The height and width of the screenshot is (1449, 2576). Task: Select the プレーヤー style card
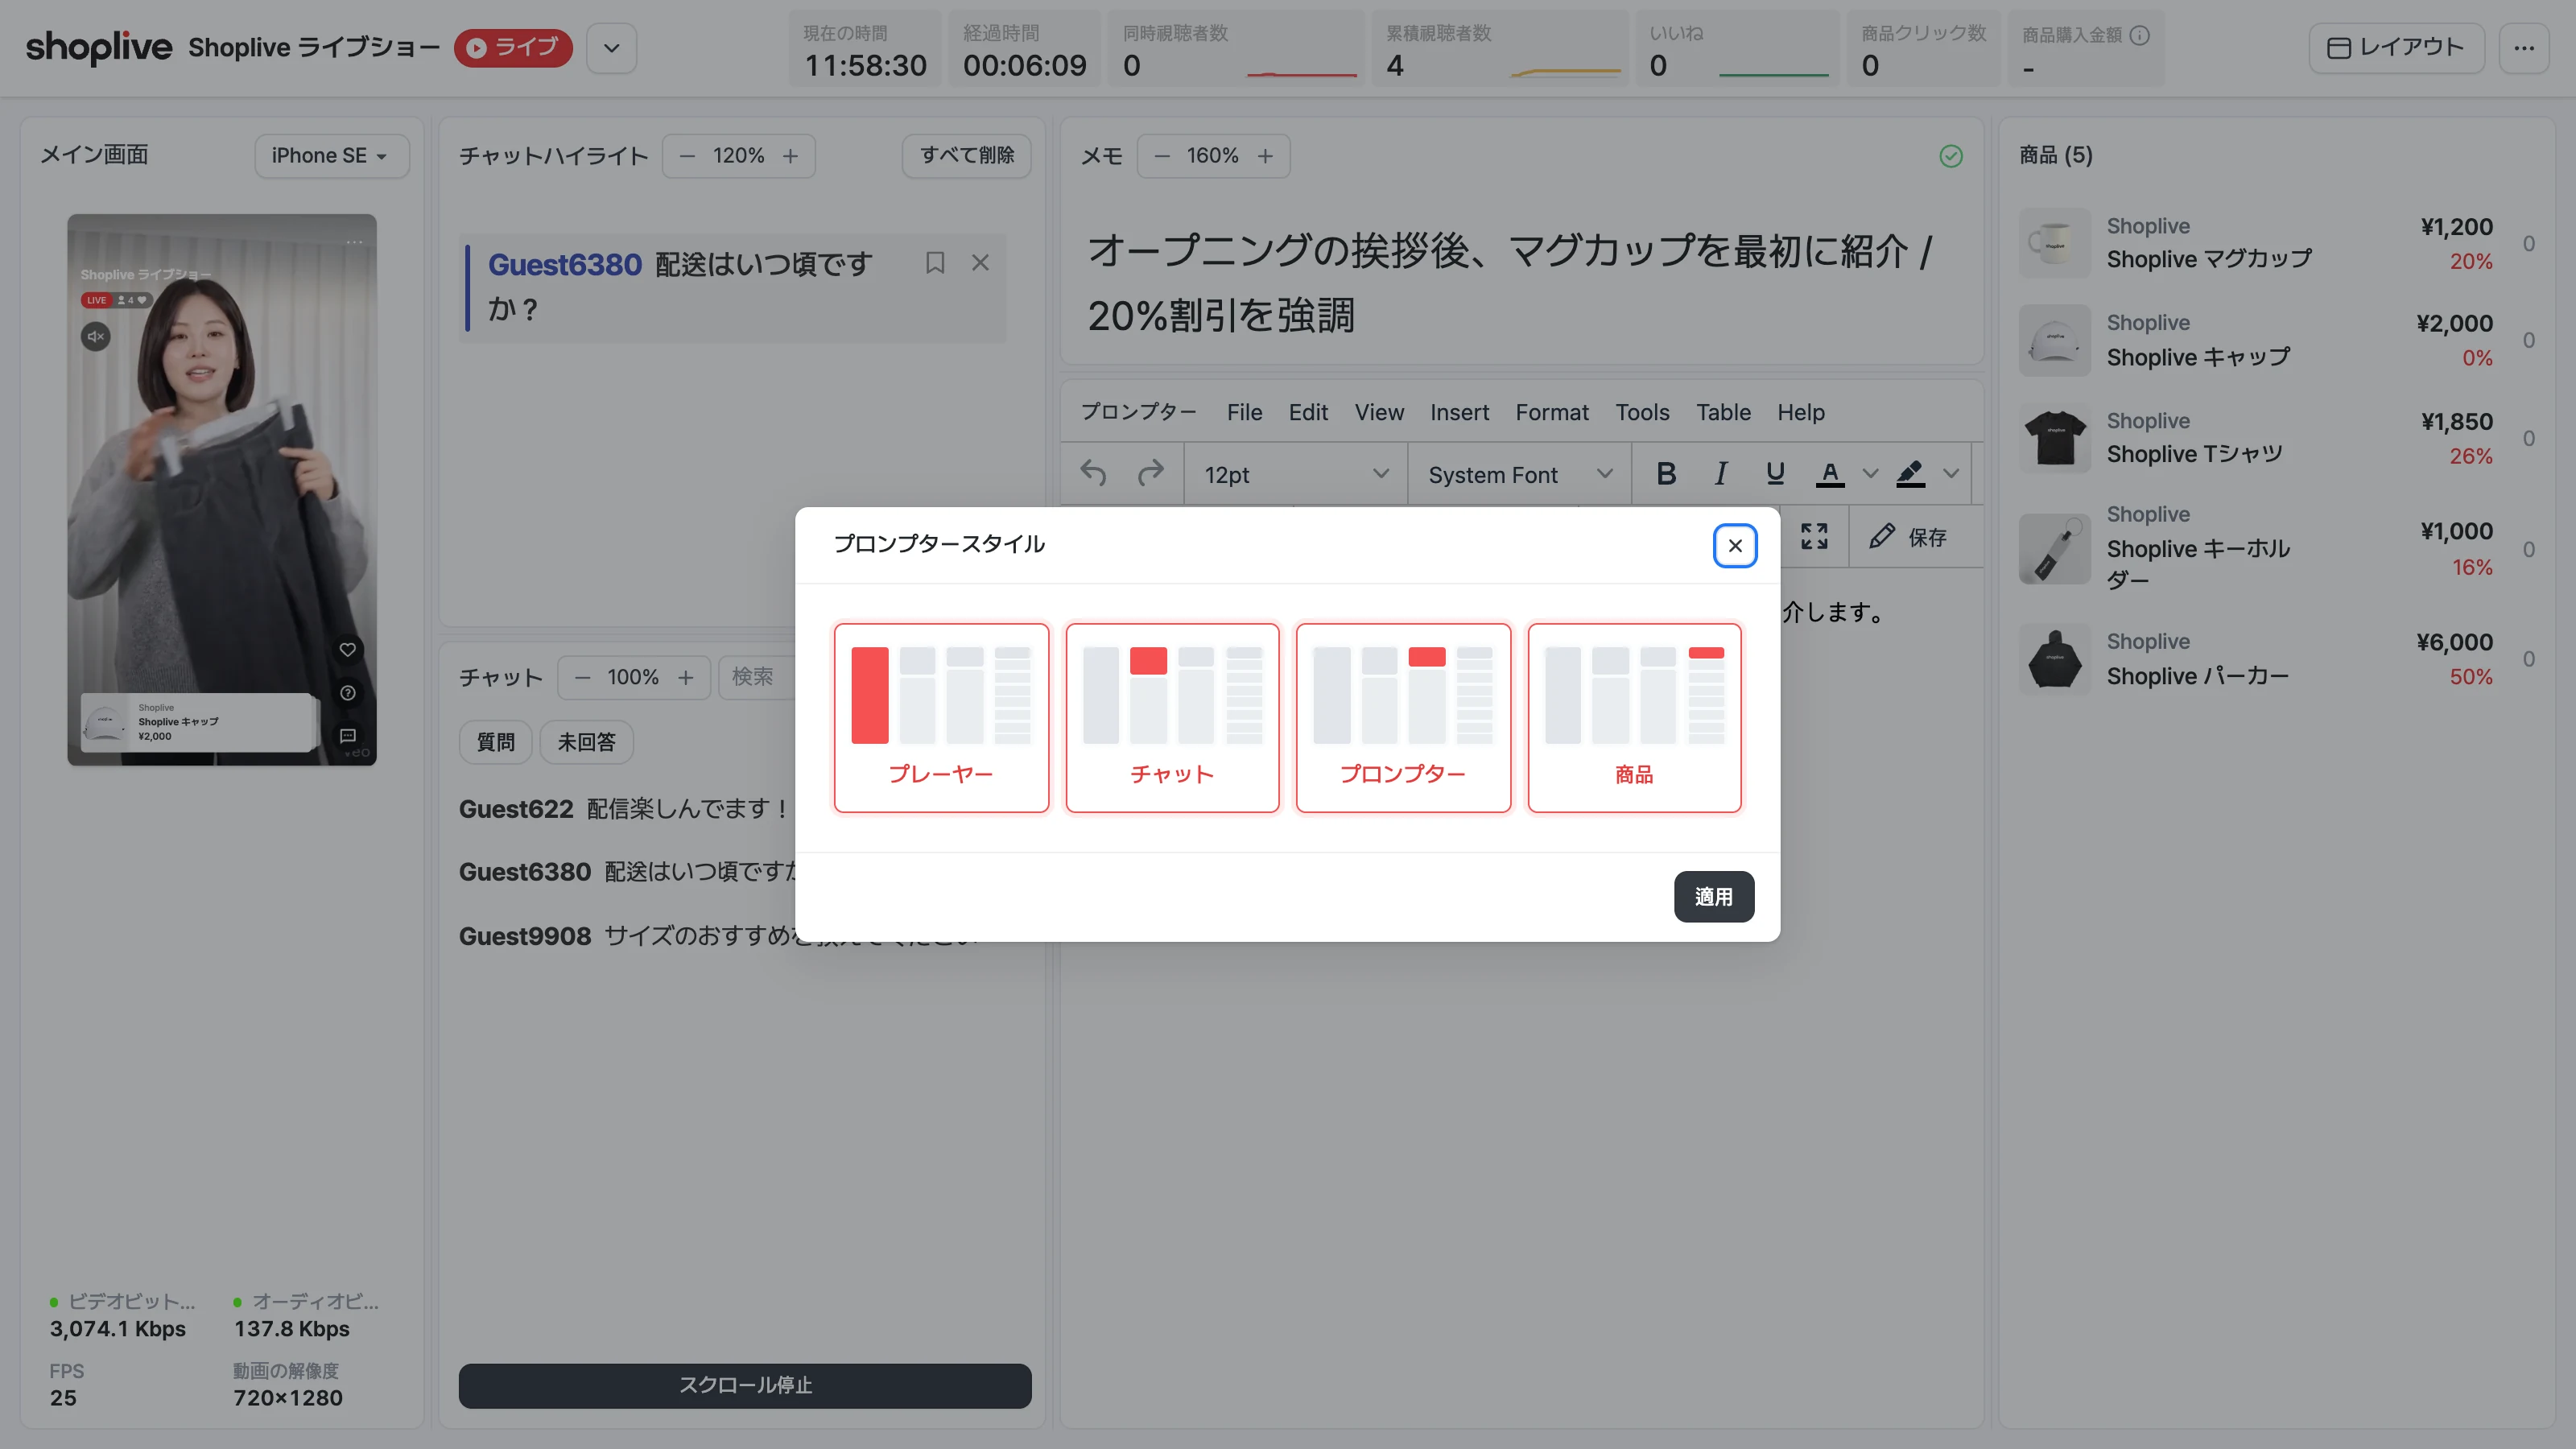point(941,717)
